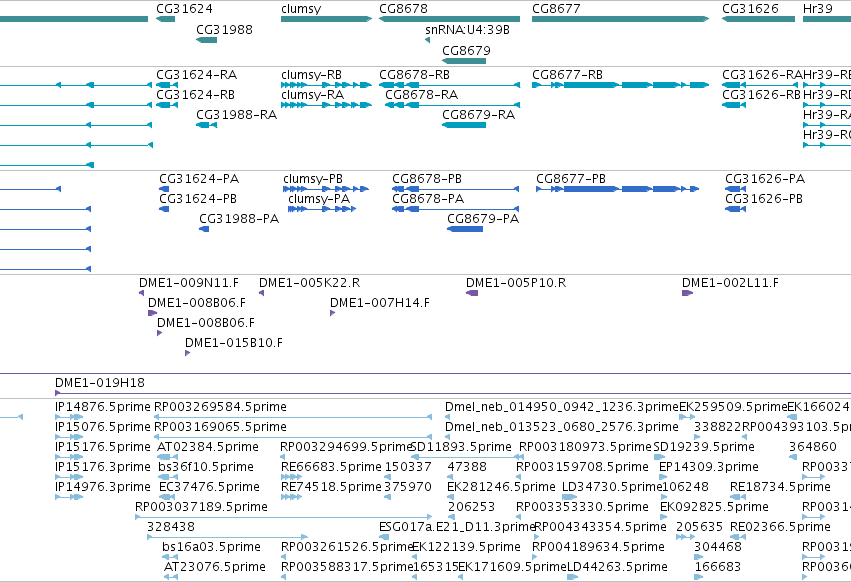Click protein label CG31624-PB
This screenshot has height=582, width=851.
coord(198,199)
